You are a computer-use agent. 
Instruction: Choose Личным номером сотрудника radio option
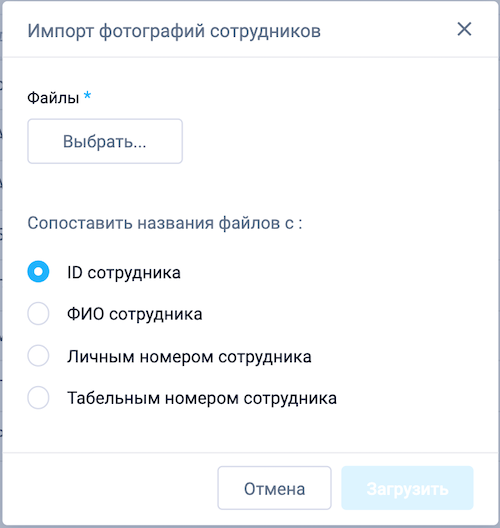click(x=38, y=356)
